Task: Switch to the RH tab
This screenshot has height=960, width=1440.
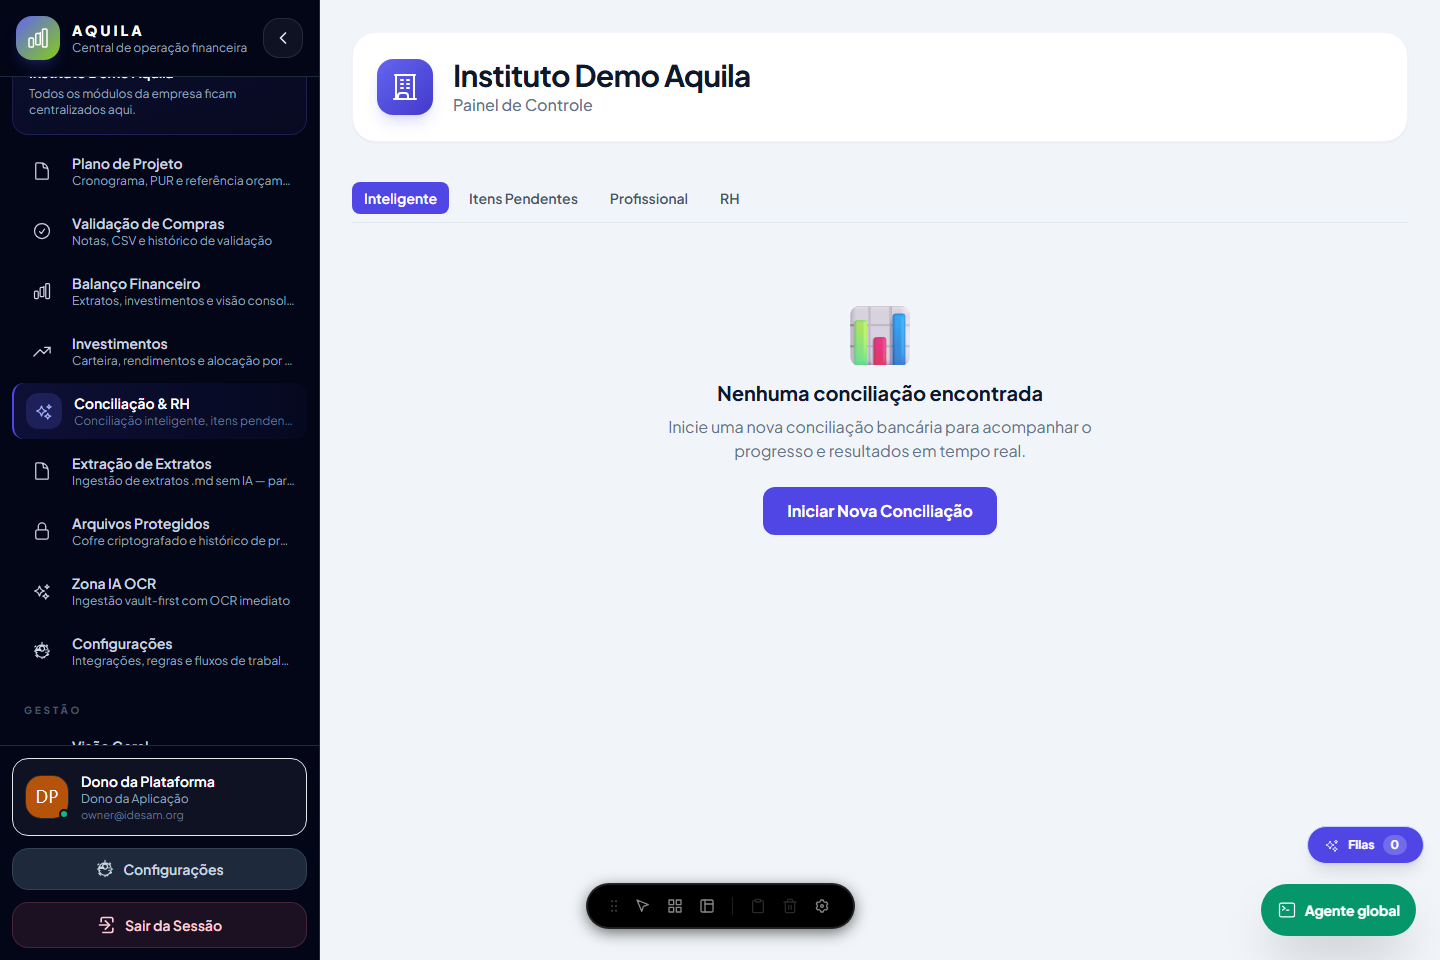Action: tap(730, 198)
